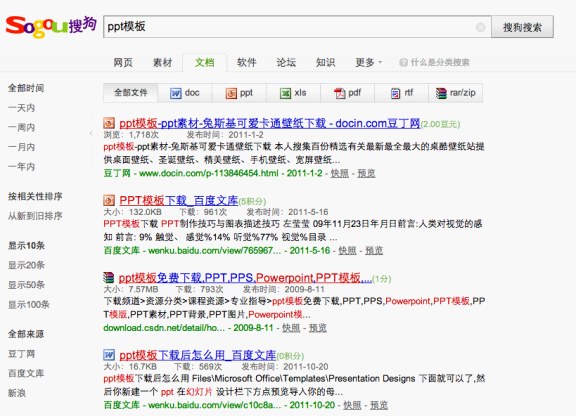Click the wenku.baidu.com/view/765967 URL
This screenshot has height=417, width=577.
coord(215,250)
